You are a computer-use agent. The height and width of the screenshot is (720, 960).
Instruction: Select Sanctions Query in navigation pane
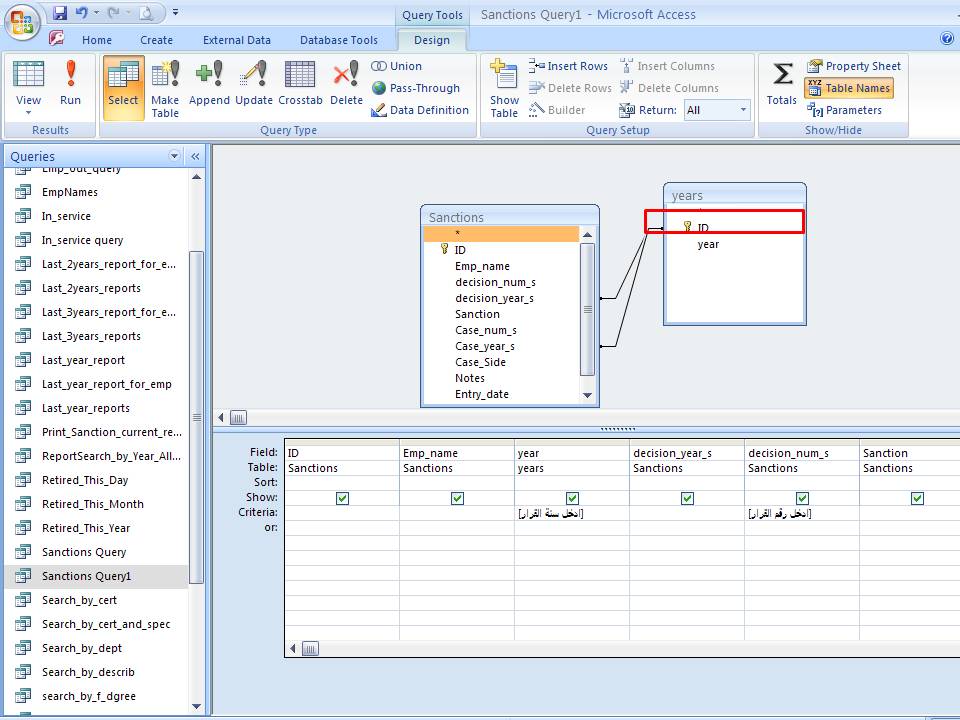84,552
